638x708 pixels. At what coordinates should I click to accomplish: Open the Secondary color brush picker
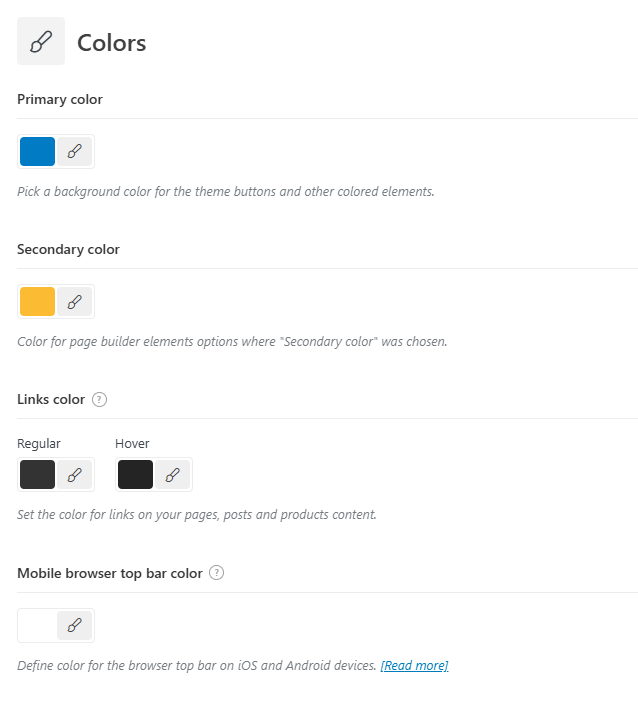click(x=75, y=301)
